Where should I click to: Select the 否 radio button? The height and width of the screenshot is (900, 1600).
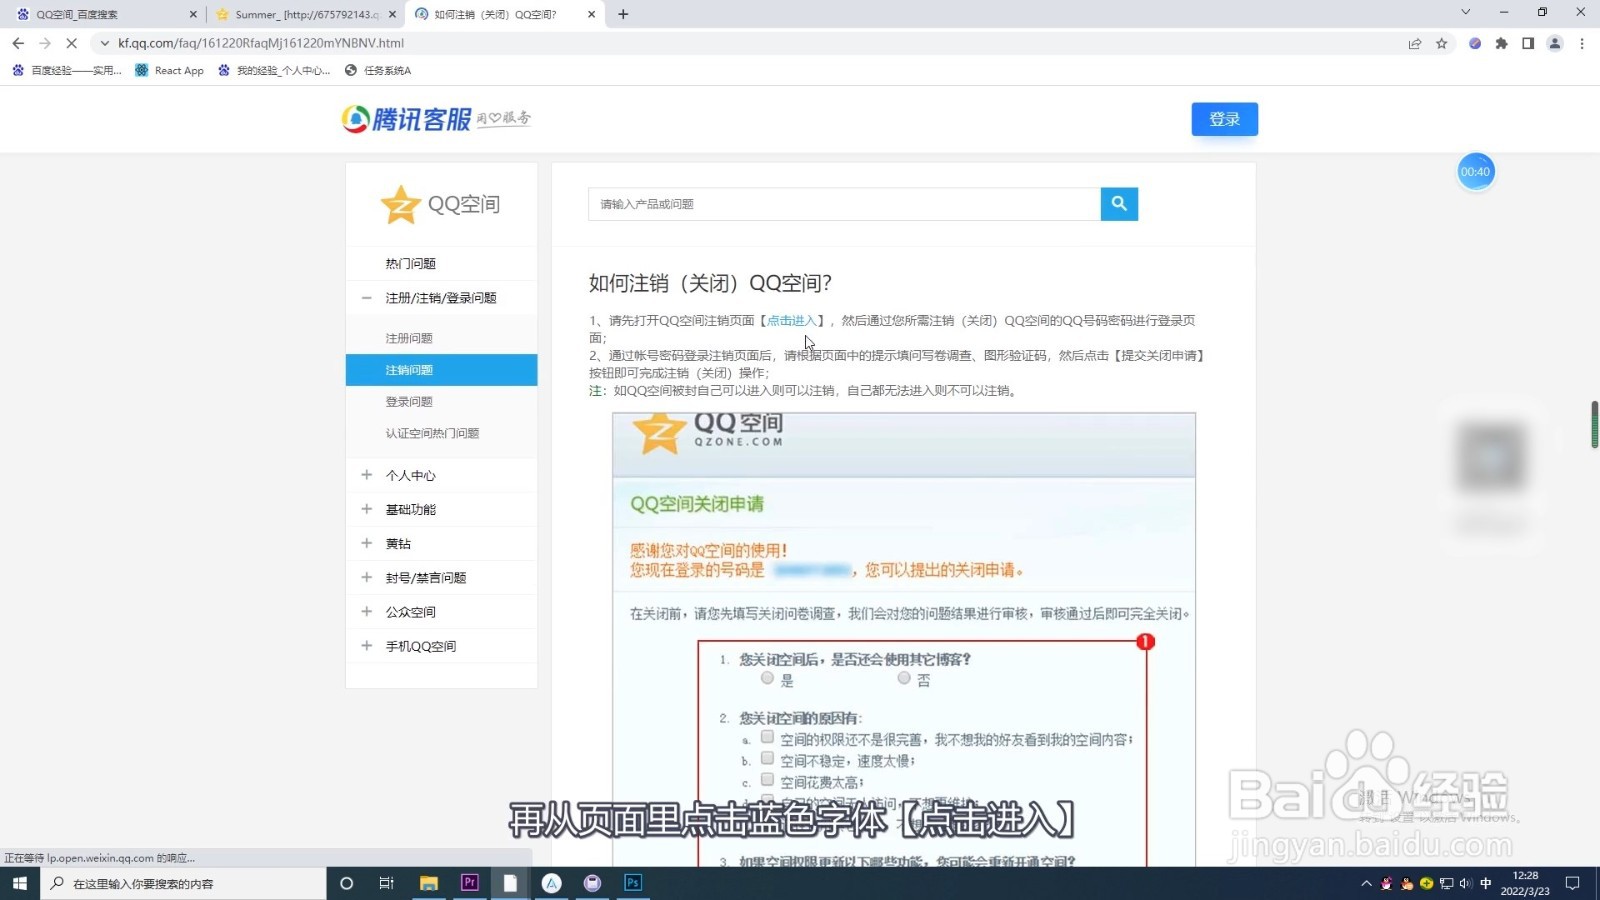(x=904, y=678)
